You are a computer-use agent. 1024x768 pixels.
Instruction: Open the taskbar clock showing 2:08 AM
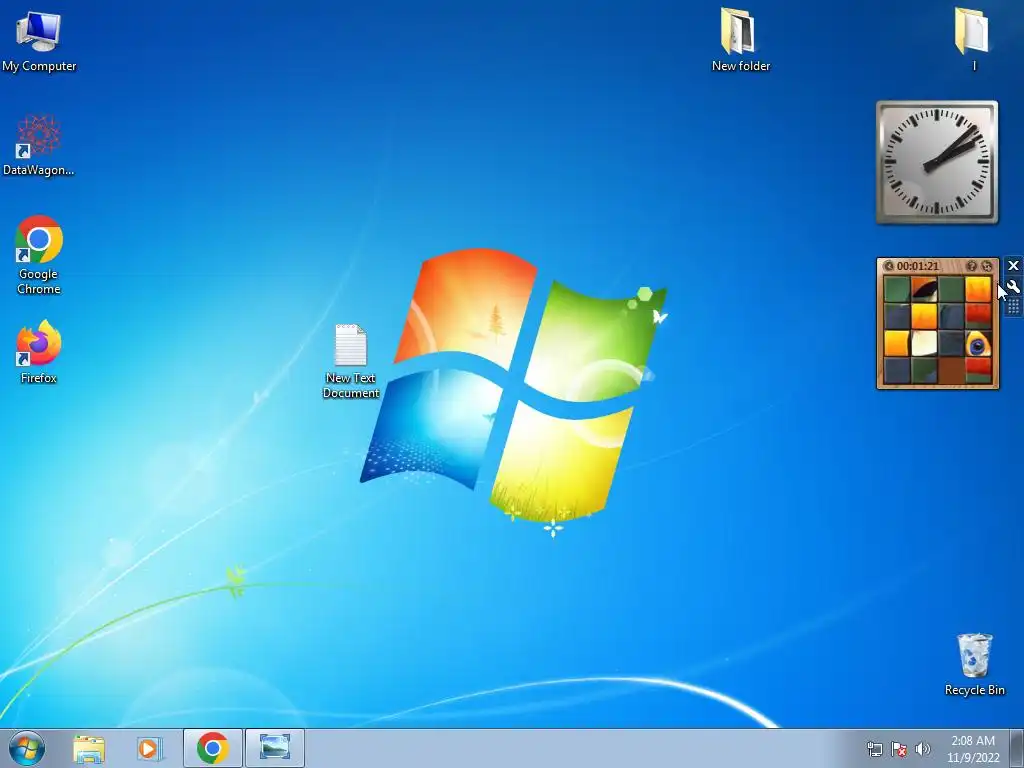click(x=973, y=748)
